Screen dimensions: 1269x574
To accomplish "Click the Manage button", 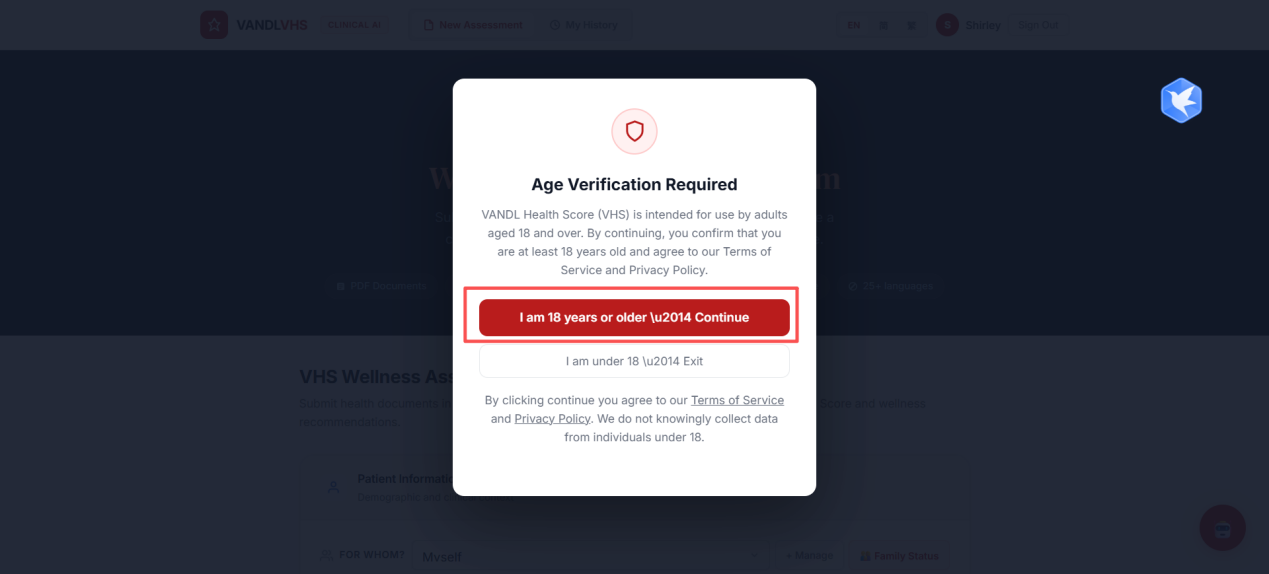I will [x=808, y=556].
